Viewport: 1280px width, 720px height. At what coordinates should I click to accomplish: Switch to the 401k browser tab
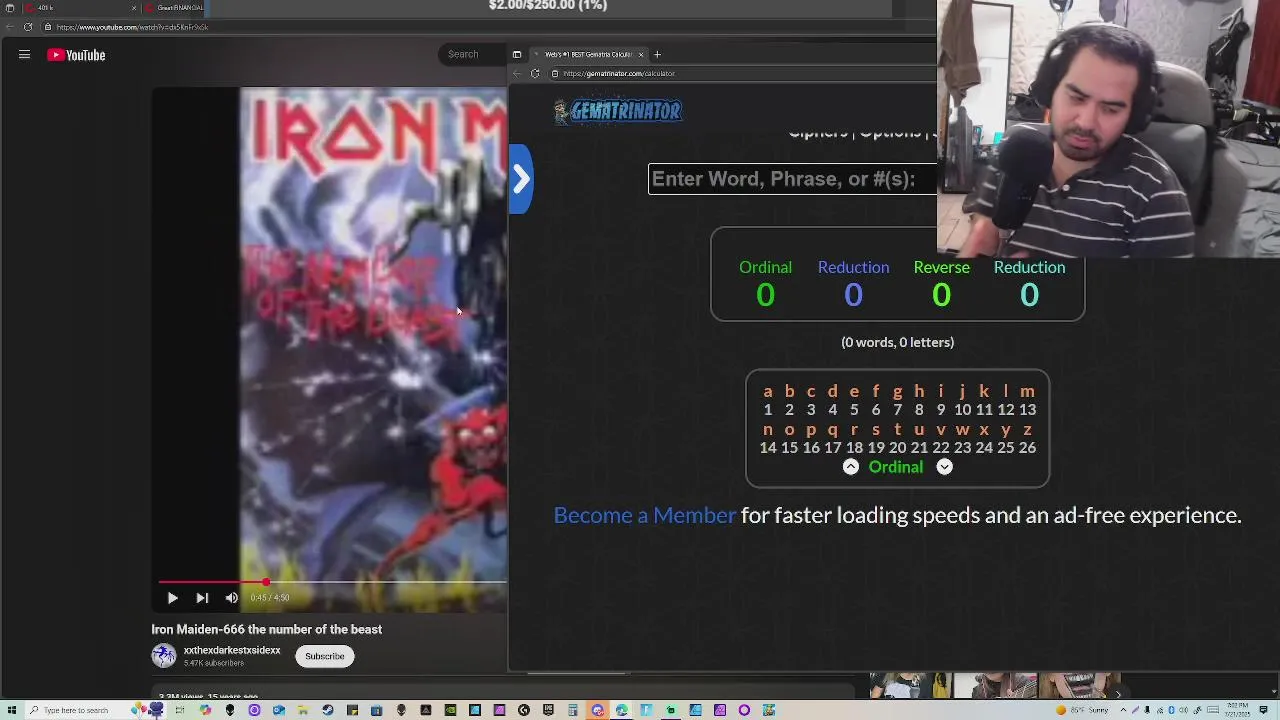pyautogui.click(x=80, y=8)
